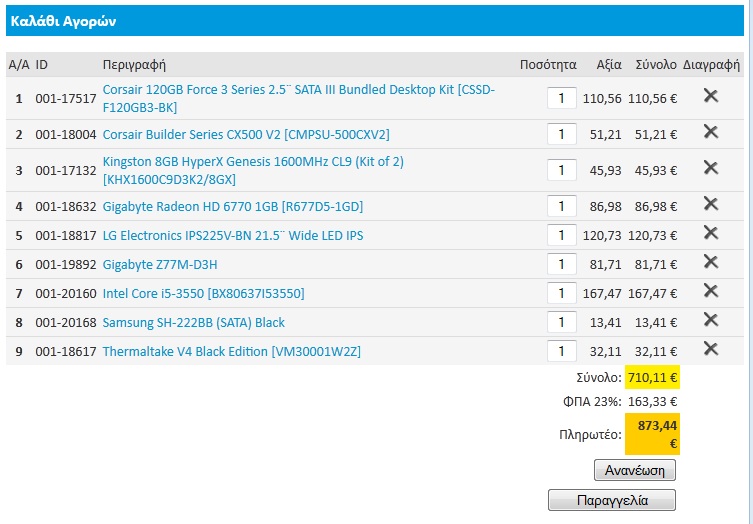This screenshot has width=753, height=524.
Task: Open Kingston 8GB HyperX Genesis product link
Action: point(253,171)
